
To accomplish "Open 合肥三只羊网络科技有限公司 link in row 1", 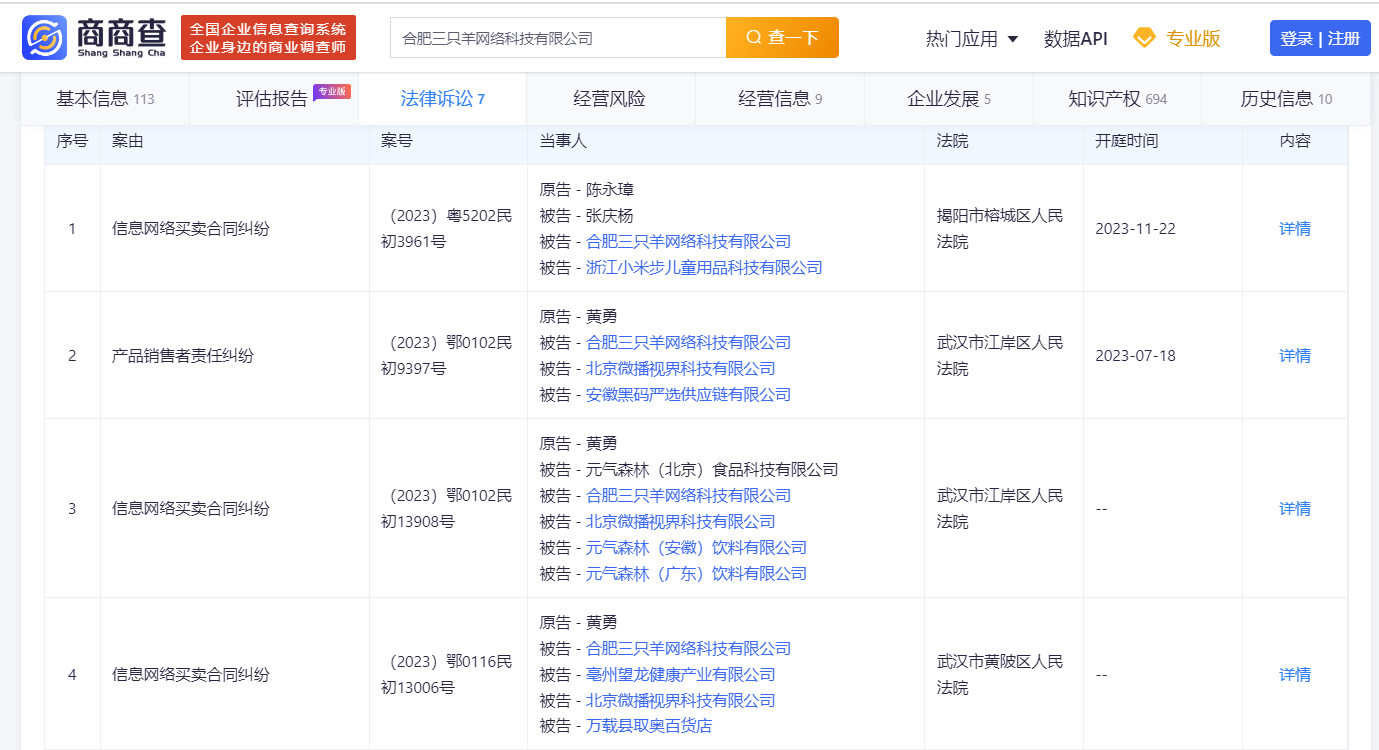I will 688,241.
